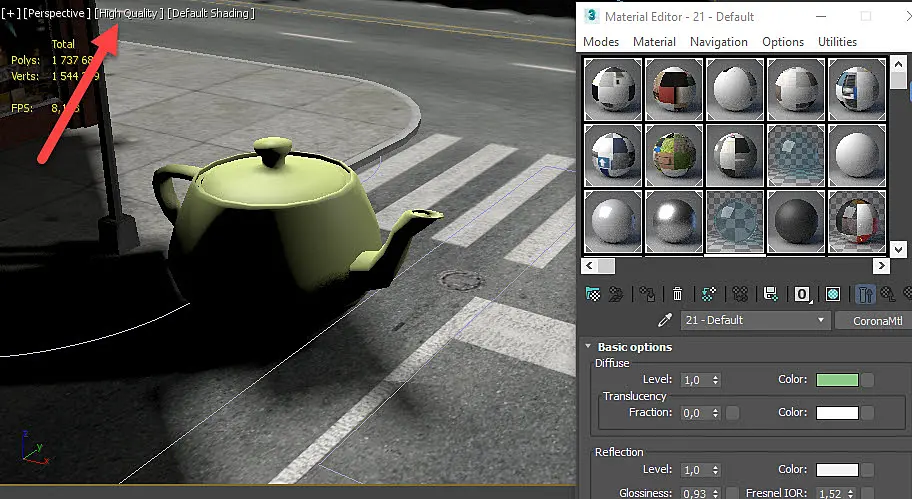Click the Put to Library icon
The height and width of the screenshot is (499, 912).
click(x=771, y=294)
